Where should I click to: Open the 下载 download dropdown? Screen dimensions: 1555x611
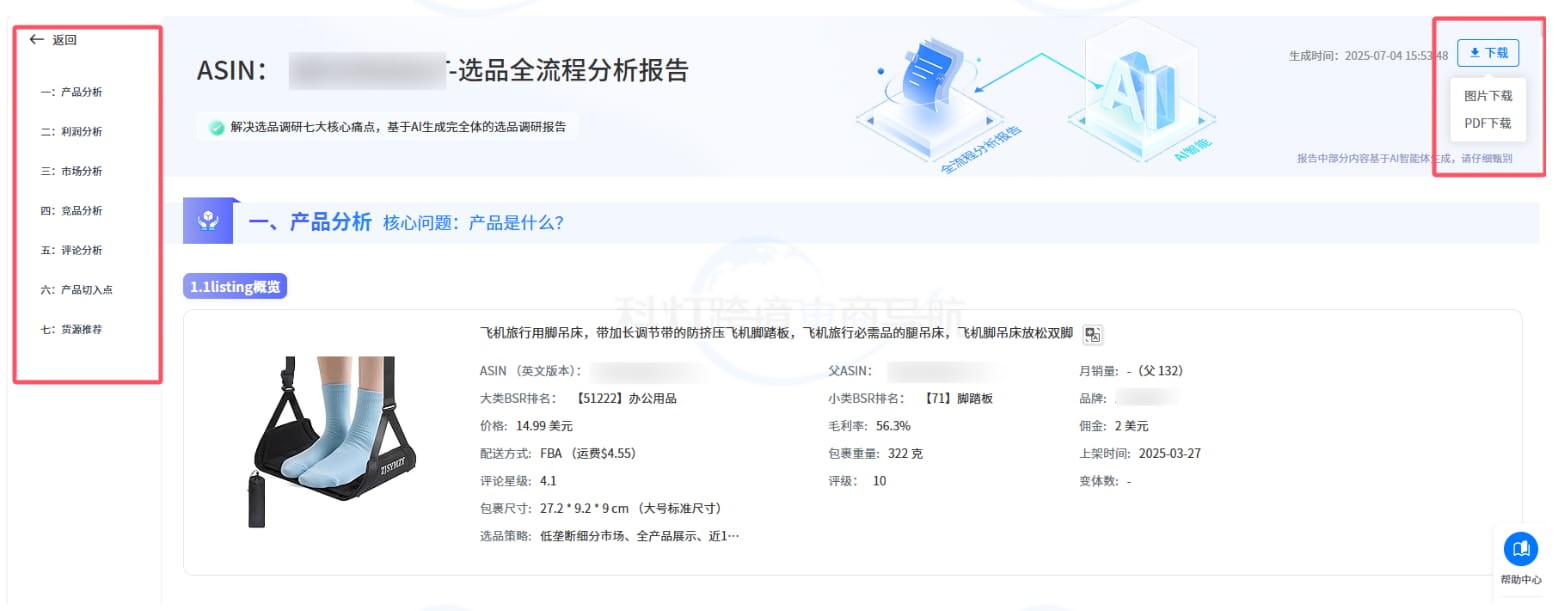coord(1488,52)
